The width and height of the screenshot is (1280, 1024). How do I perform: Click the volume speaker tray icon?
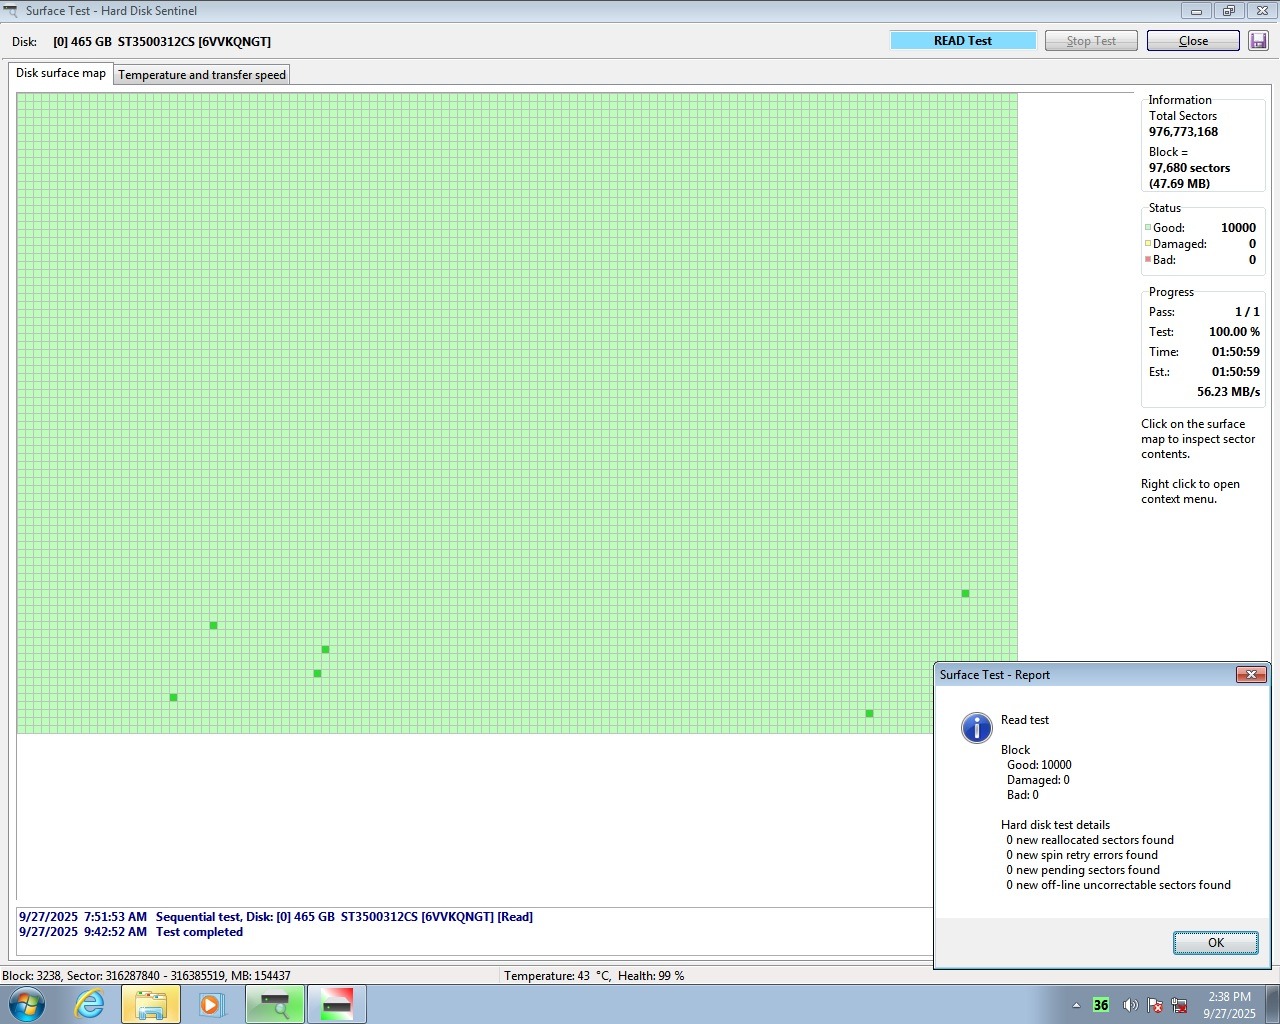(1130, 1005)
